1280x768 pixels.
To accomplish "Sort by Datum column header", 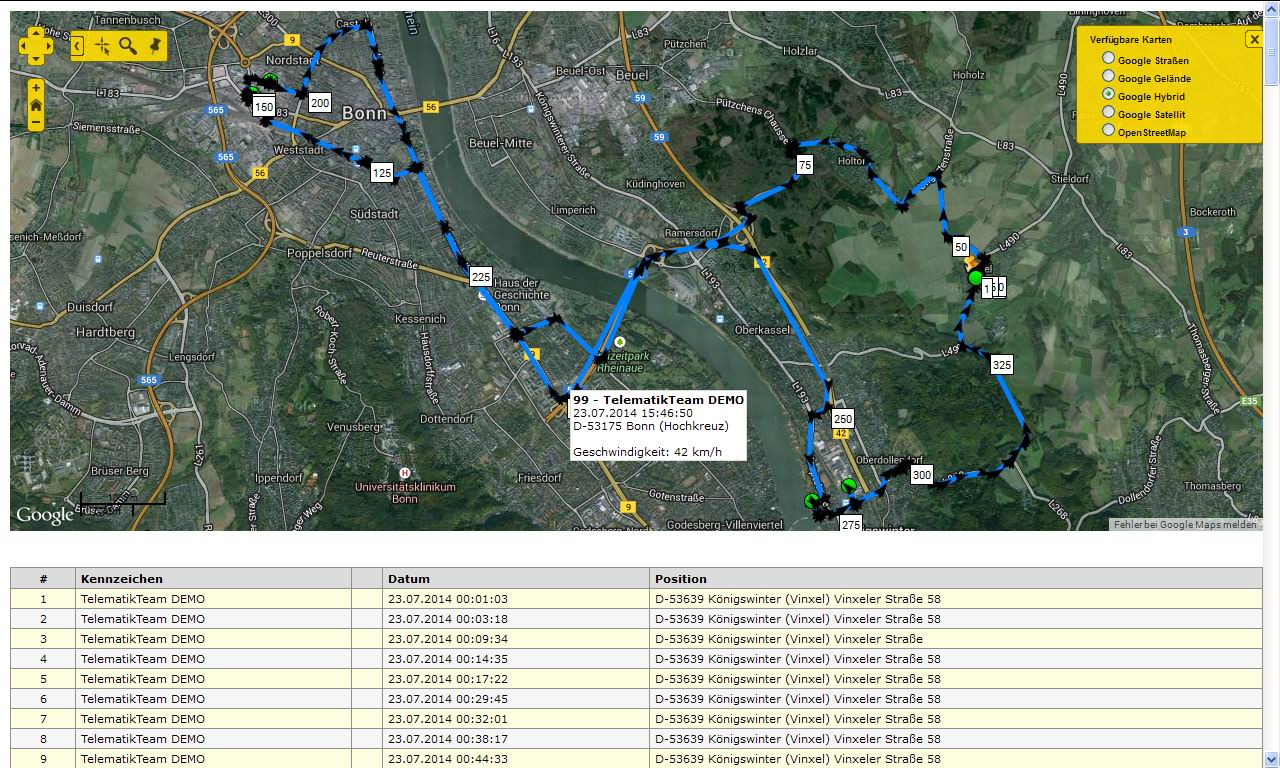I will [516, 578].
